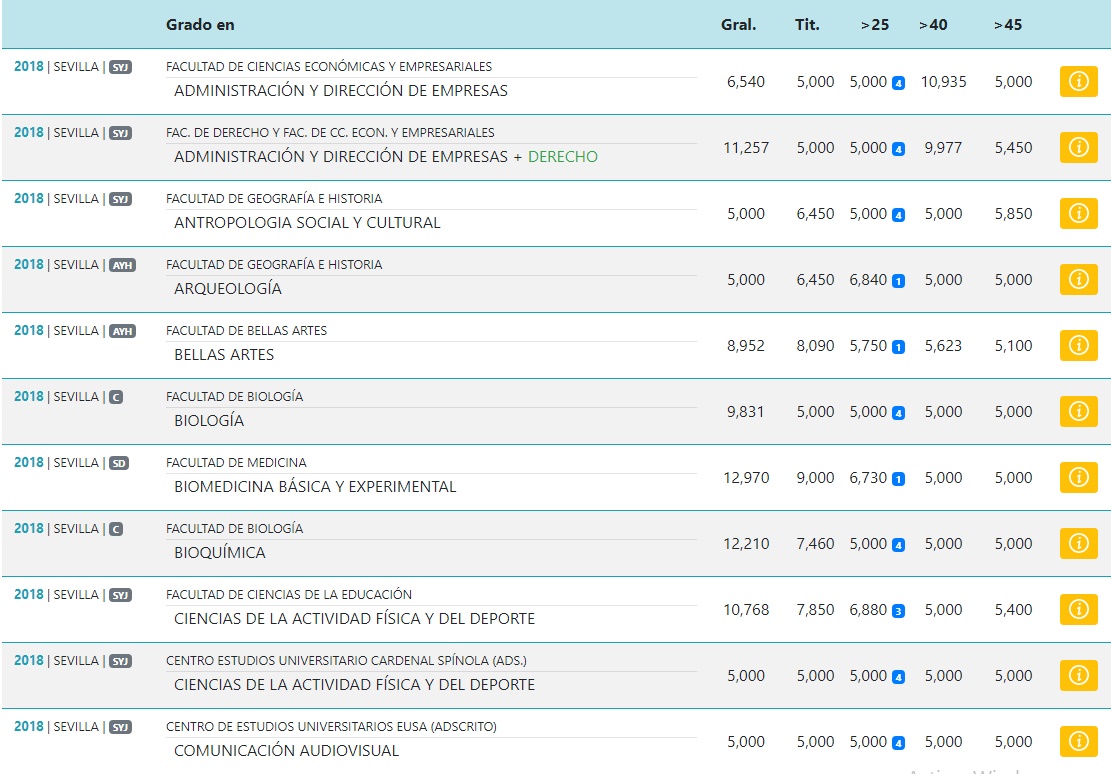
Task: Click the AYH badge in Bellas Artes row
Action: coord(122,331)
